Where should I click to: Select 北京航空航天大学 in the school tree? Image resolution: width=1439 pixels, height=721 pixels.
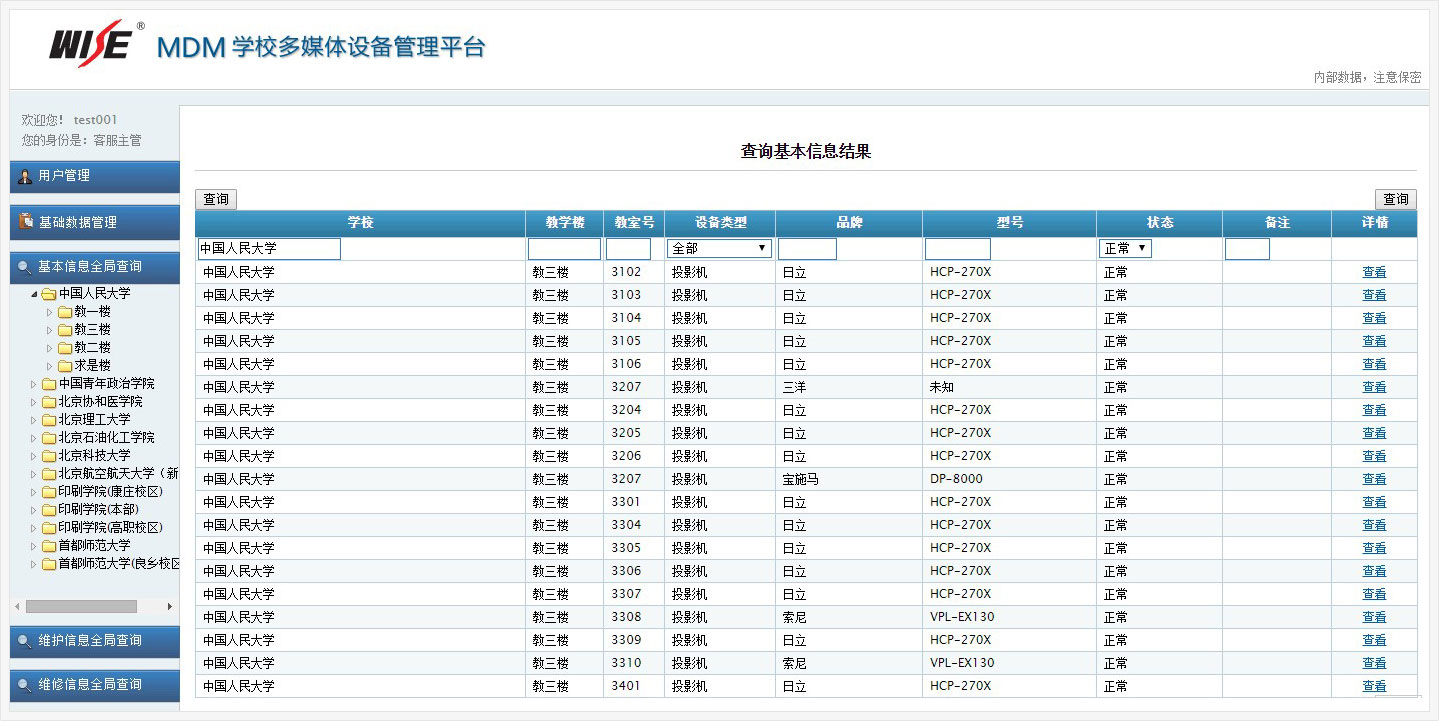(x=118, y=474)
